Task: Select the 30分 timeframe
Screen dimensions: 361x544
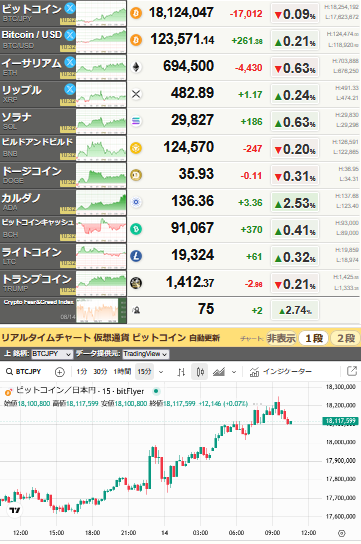Action: pyautogui.click(x=100, y=372)
